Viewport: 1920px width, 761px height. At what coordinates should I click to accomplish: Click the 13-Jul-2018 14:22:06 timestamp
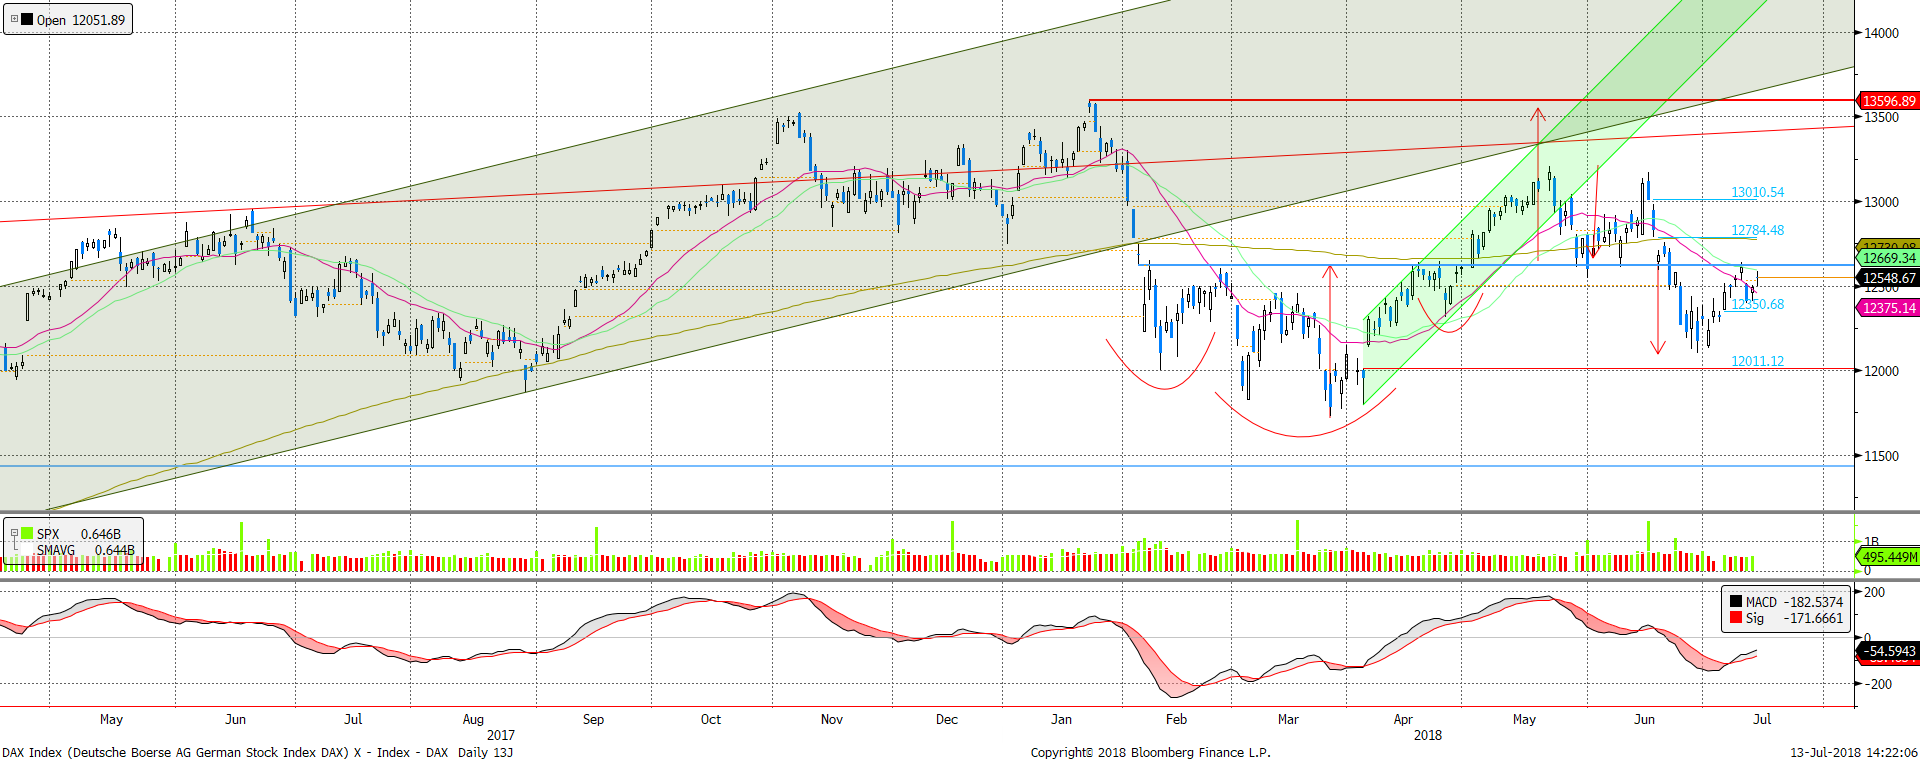[1853, 752]
